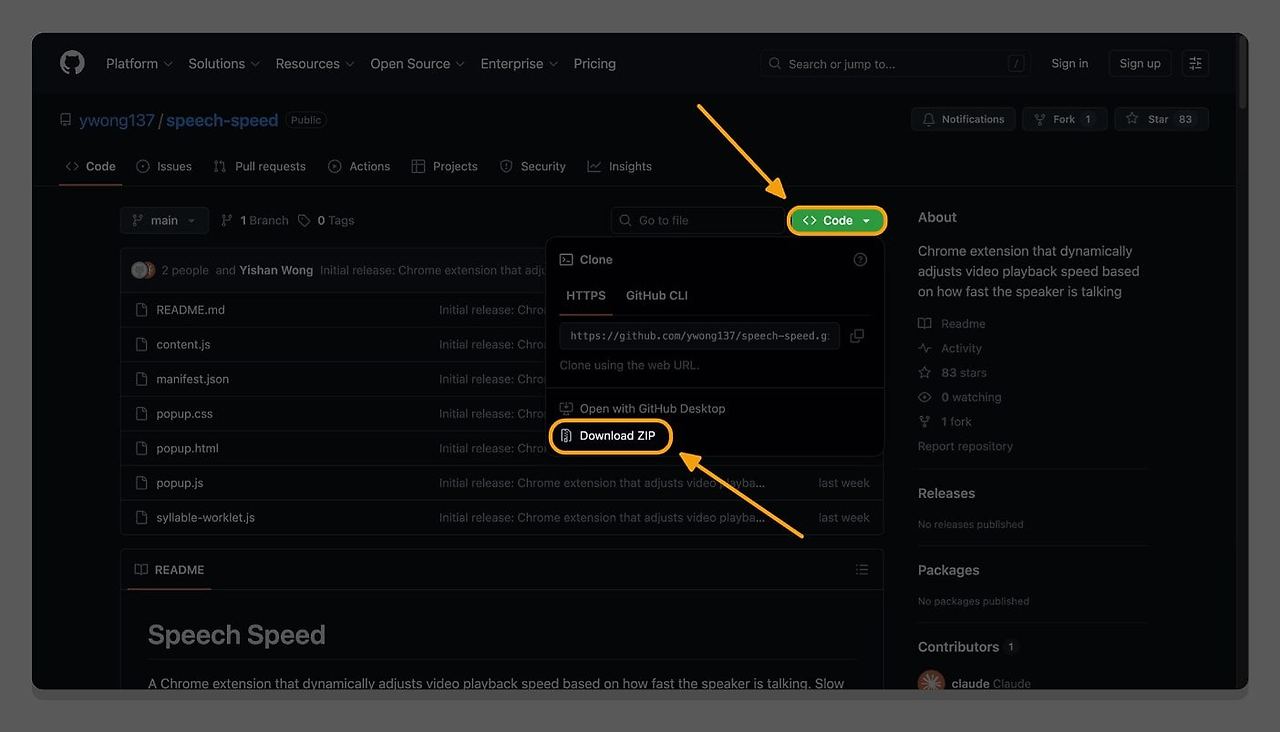
Task: View the 83 stars link
Action: pos(952,373)
